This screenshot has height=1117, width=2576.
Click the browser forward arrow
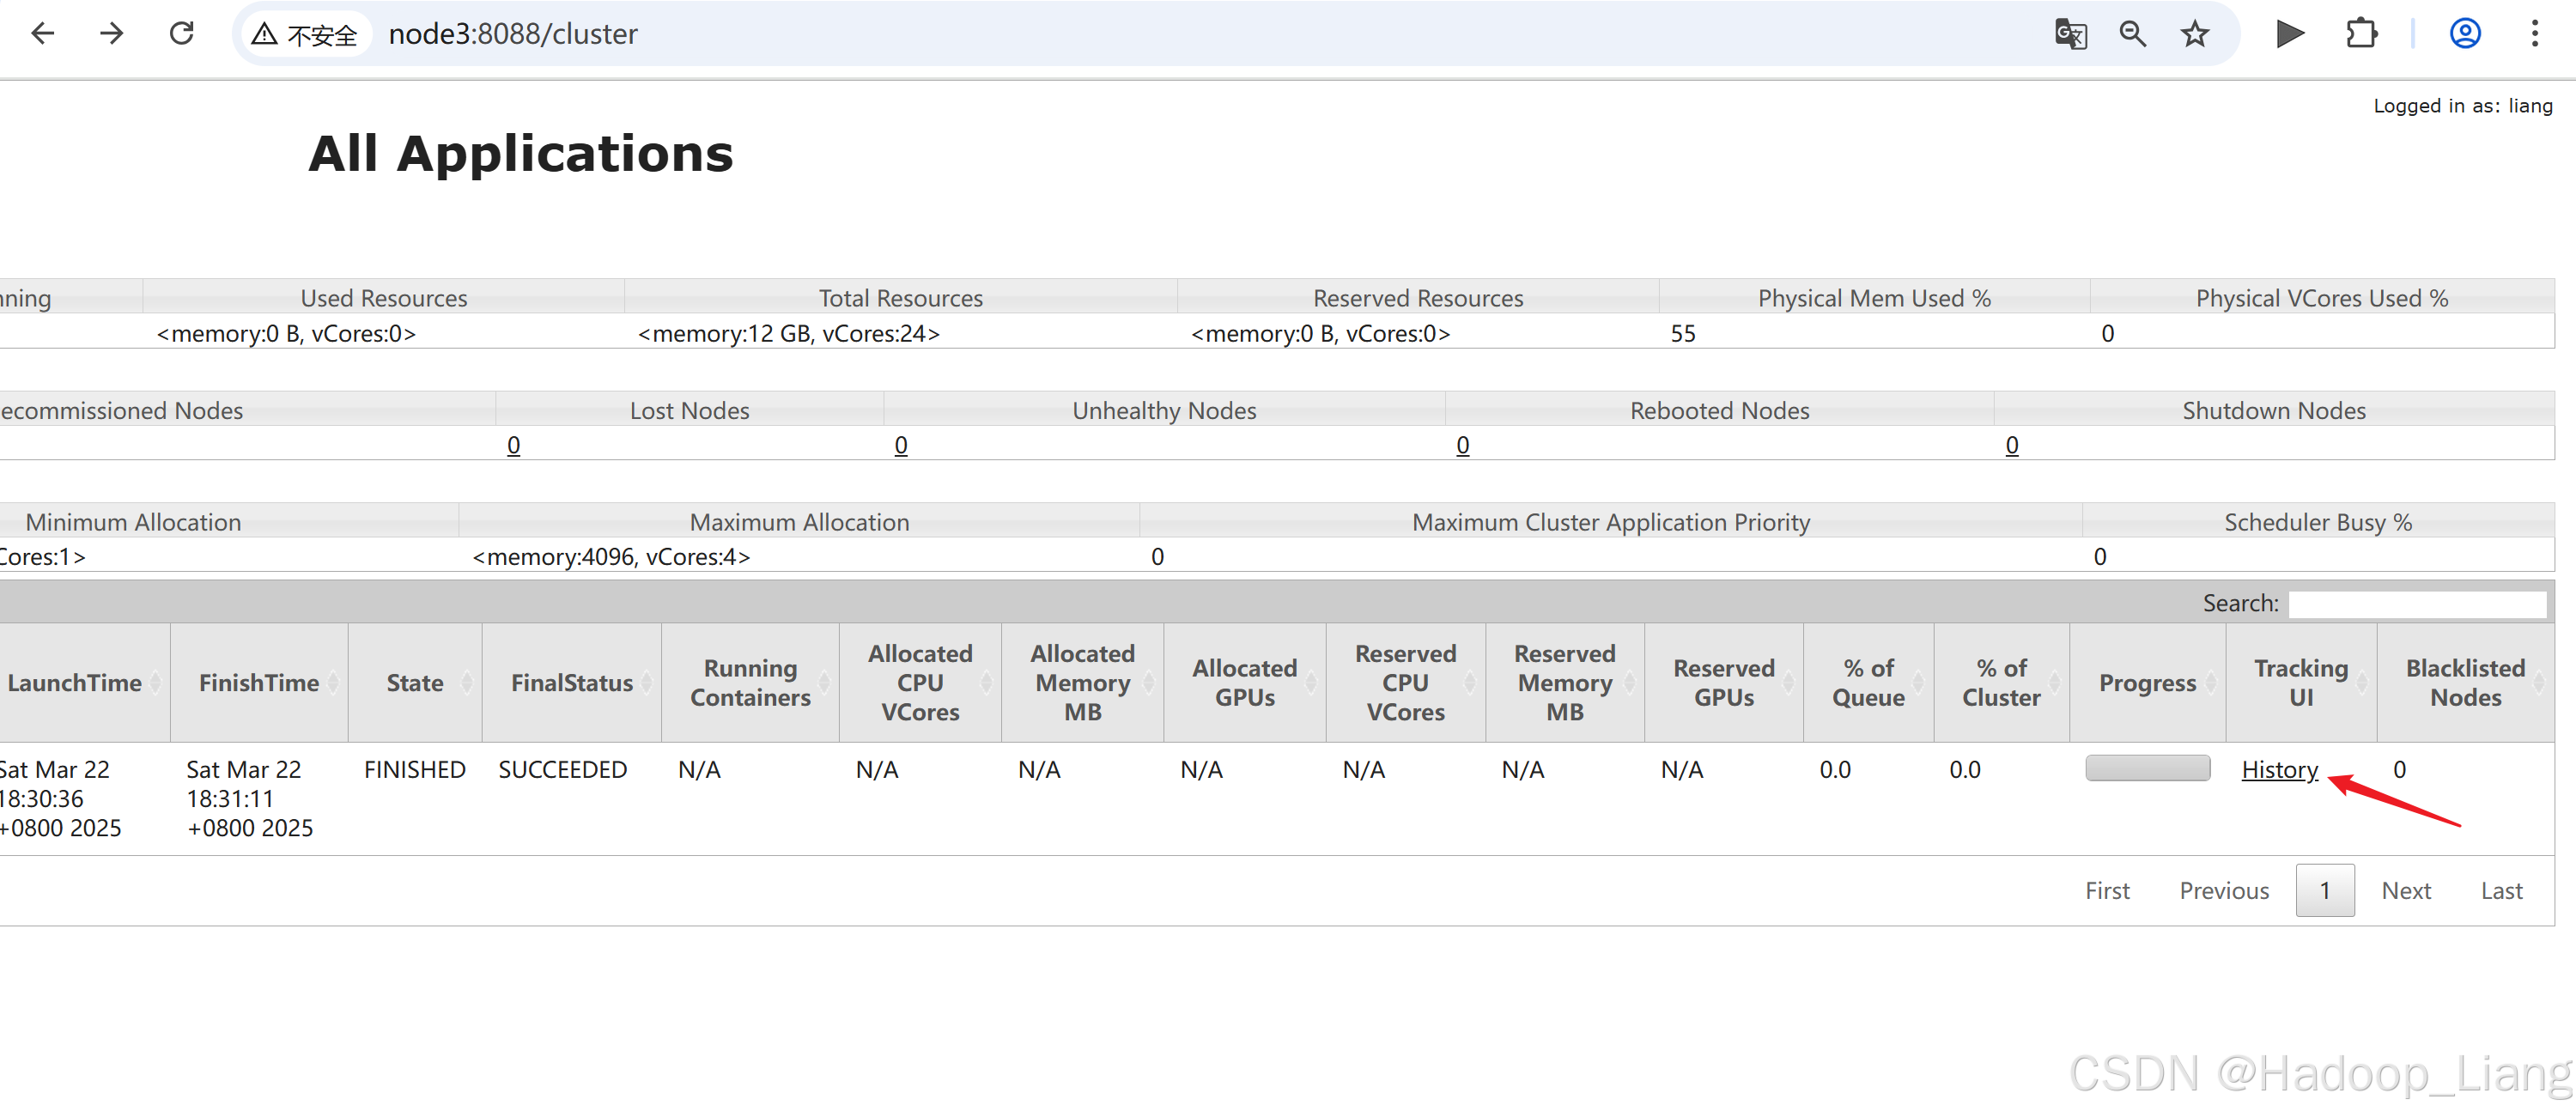tap(112, 34)
